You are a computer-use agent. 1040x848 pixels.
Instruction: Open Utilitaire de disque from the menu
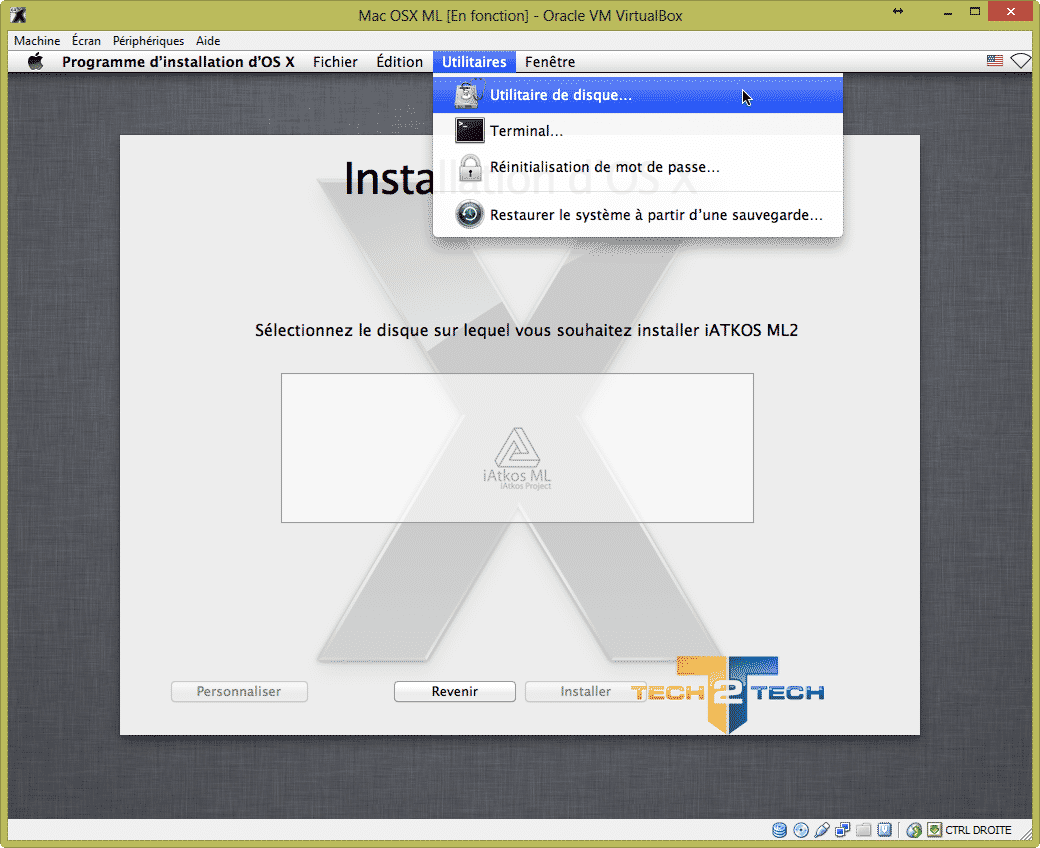(x=560, y=96)
